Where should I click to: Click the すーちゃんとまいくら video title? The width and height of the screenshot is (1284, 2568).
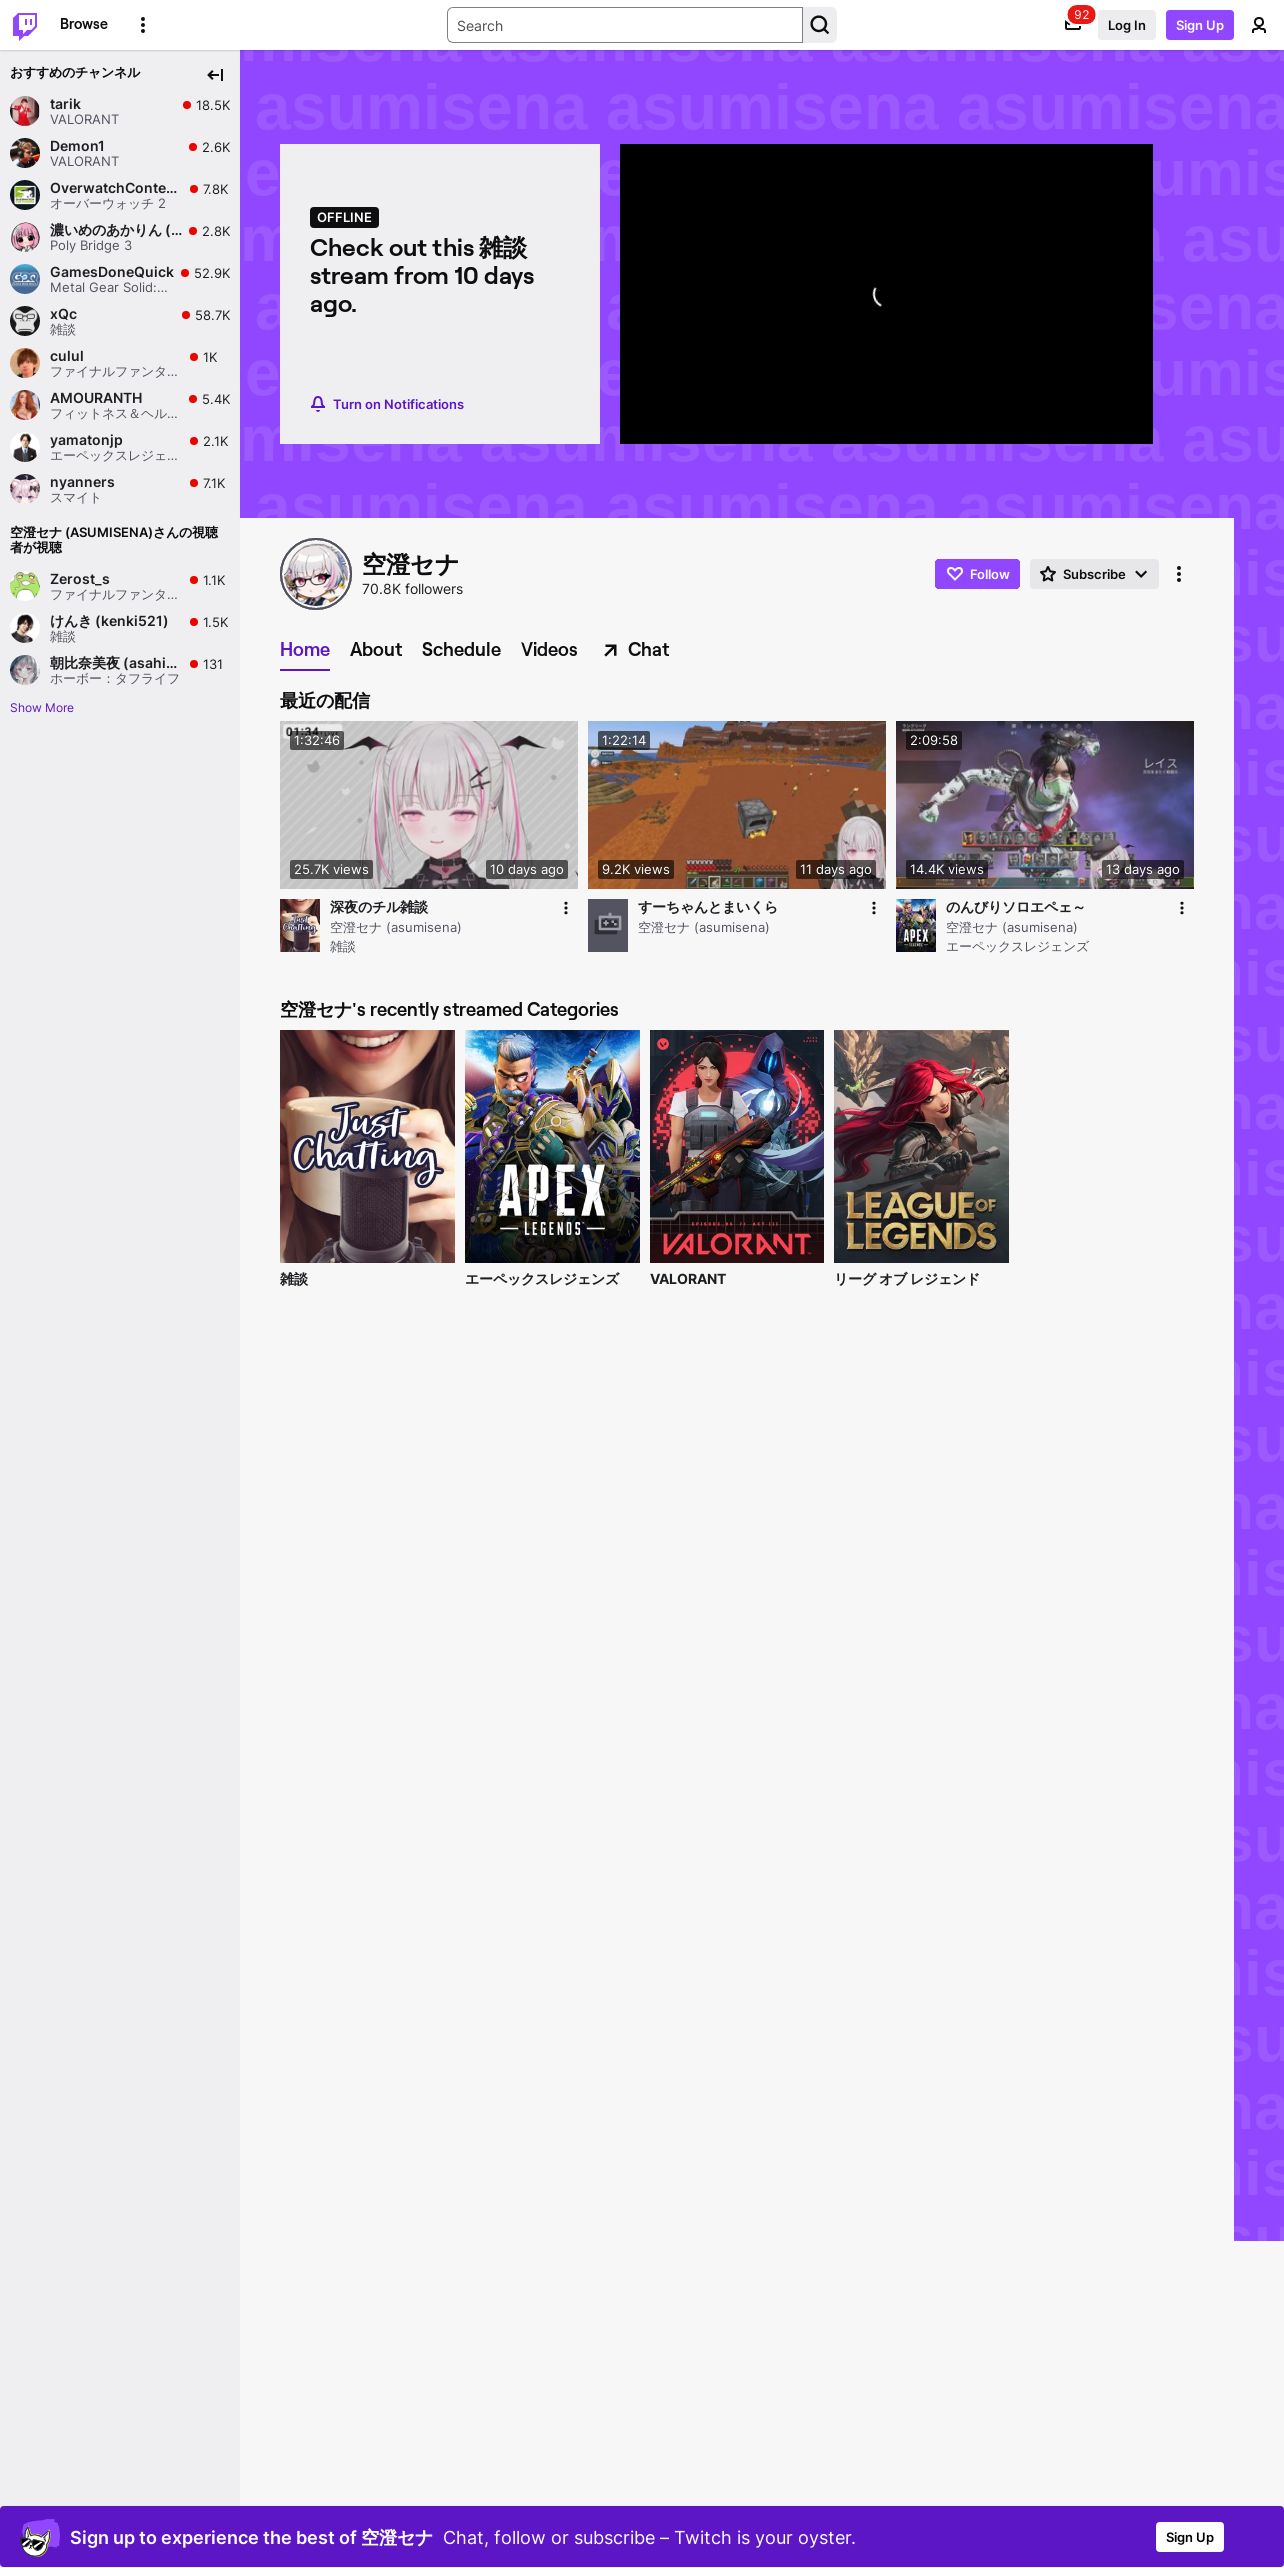pyautogui.click(x=707, y=907)
